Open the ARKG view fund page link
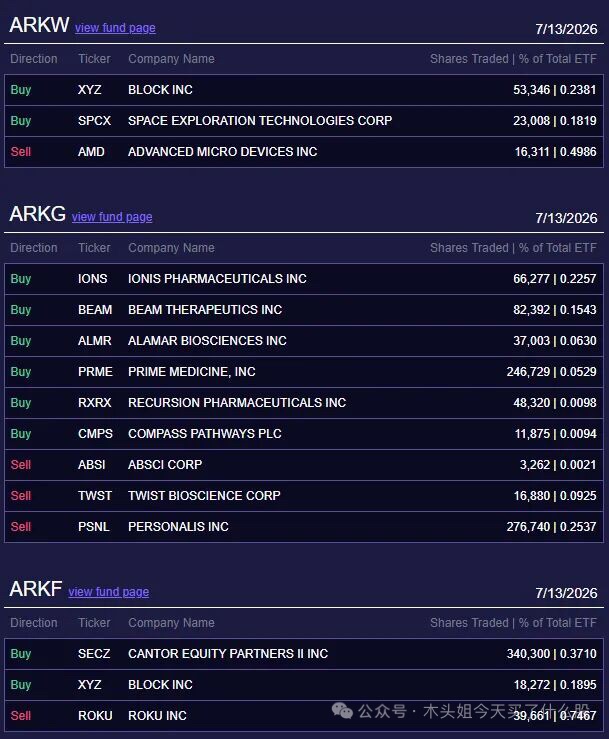 pyautogui.click(x=112, y=217)
